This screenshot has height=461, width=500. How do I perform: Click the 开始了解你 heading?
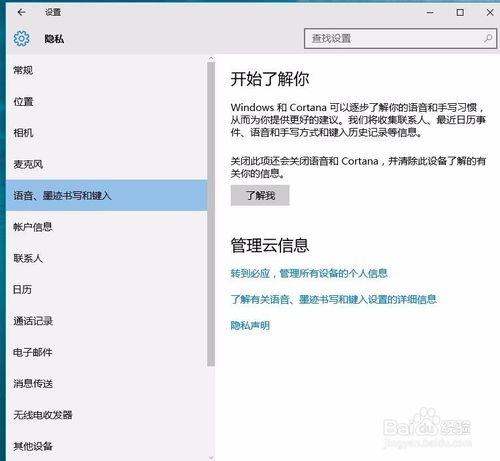click(x=270, y=79)
